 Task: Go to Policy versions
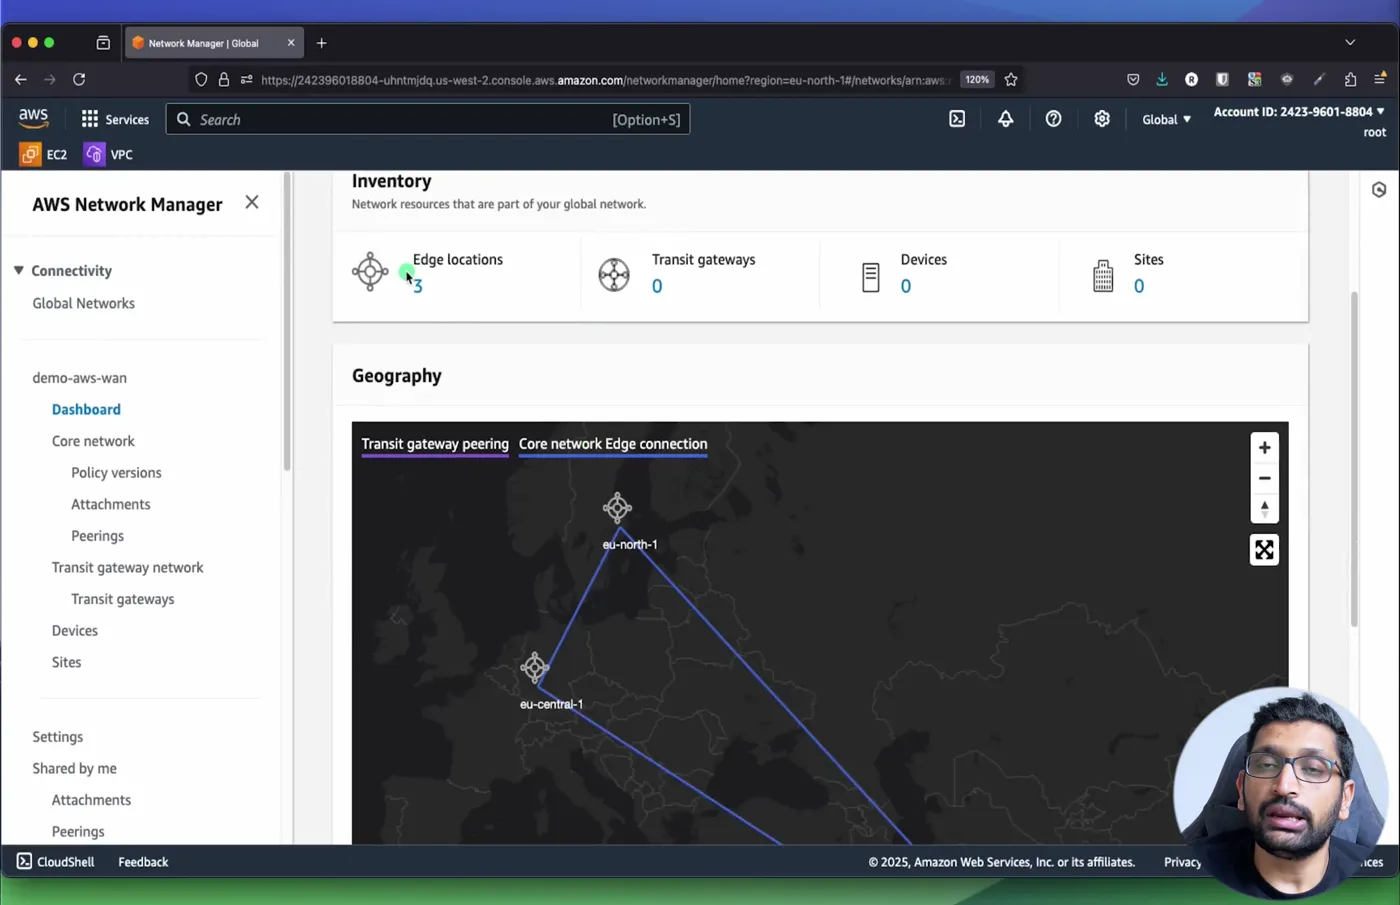tap(116, 472)
